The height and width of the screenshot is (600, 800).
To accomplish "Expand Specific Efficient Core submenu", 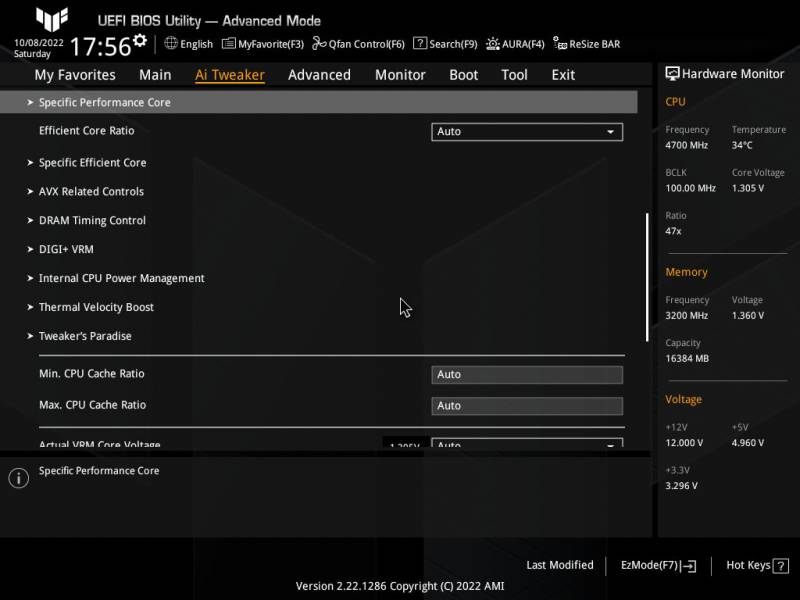I will (92, 162).
